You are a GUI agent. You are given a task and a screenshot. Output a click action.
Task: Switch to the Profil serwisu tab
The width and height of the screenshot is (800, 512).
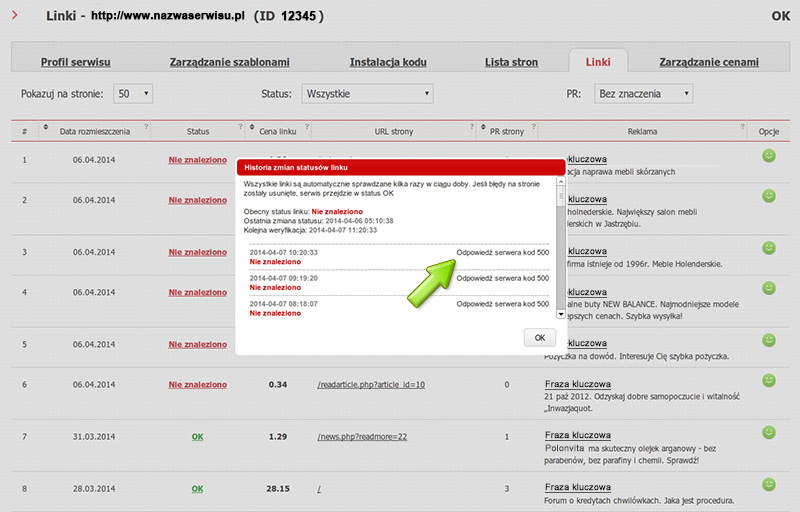coord(75,62)
